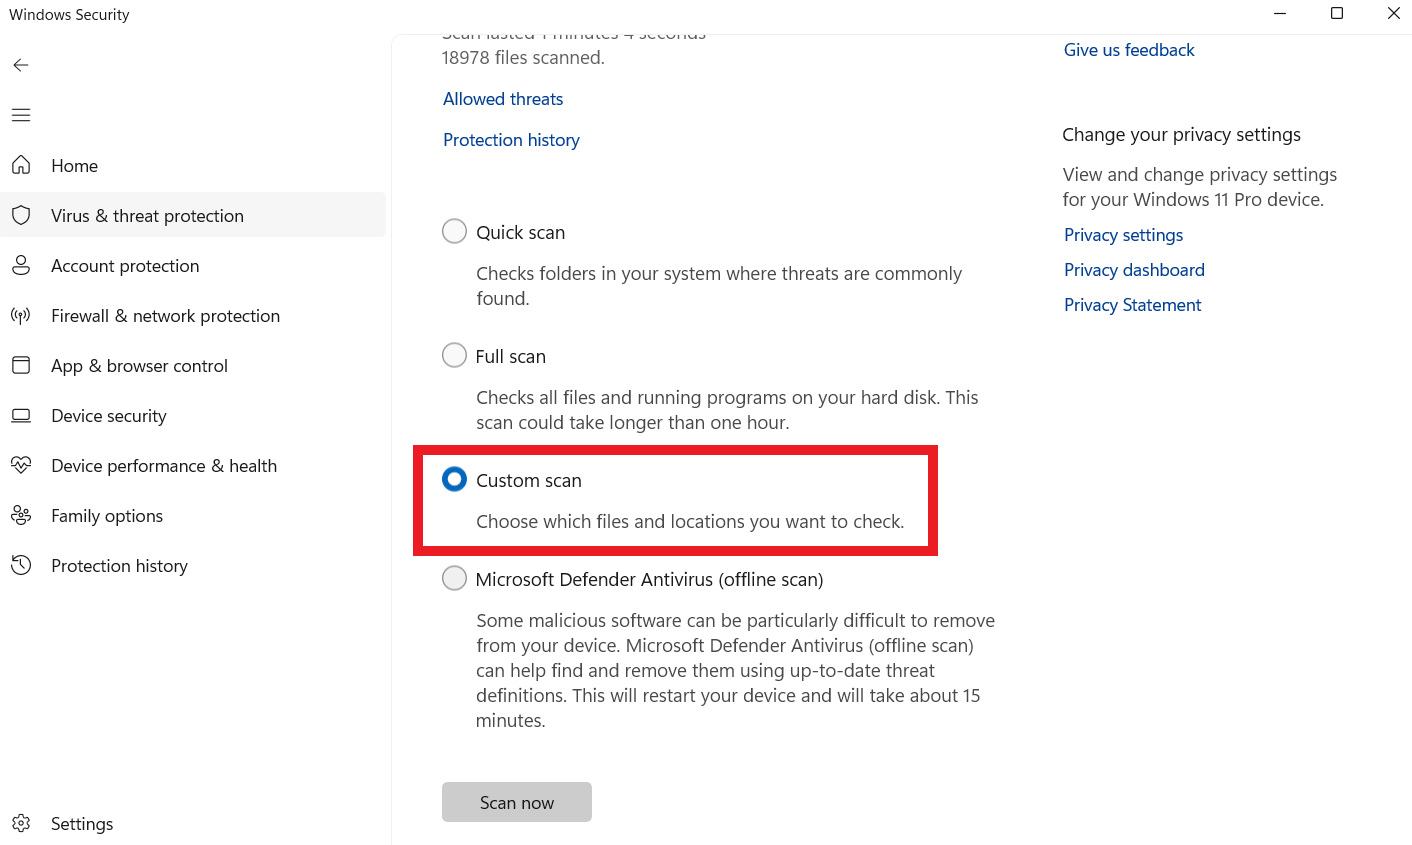Click the clock icon for Protection history
The height and width of the screenshot is (845, 1412).
click(21, 565)
